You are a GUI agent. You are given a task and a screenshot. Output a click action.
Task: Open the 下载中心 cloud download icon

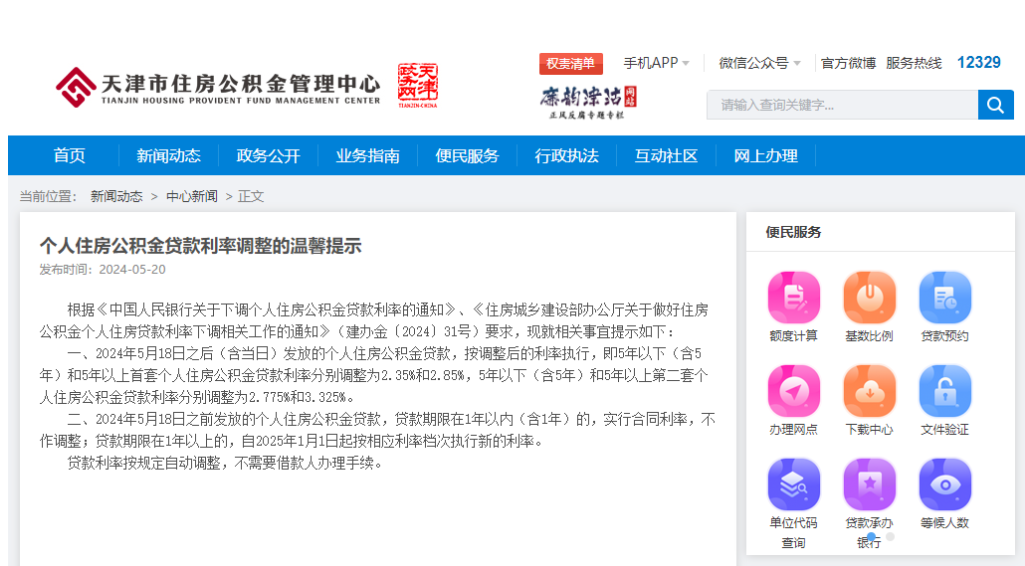coord(869,391)
